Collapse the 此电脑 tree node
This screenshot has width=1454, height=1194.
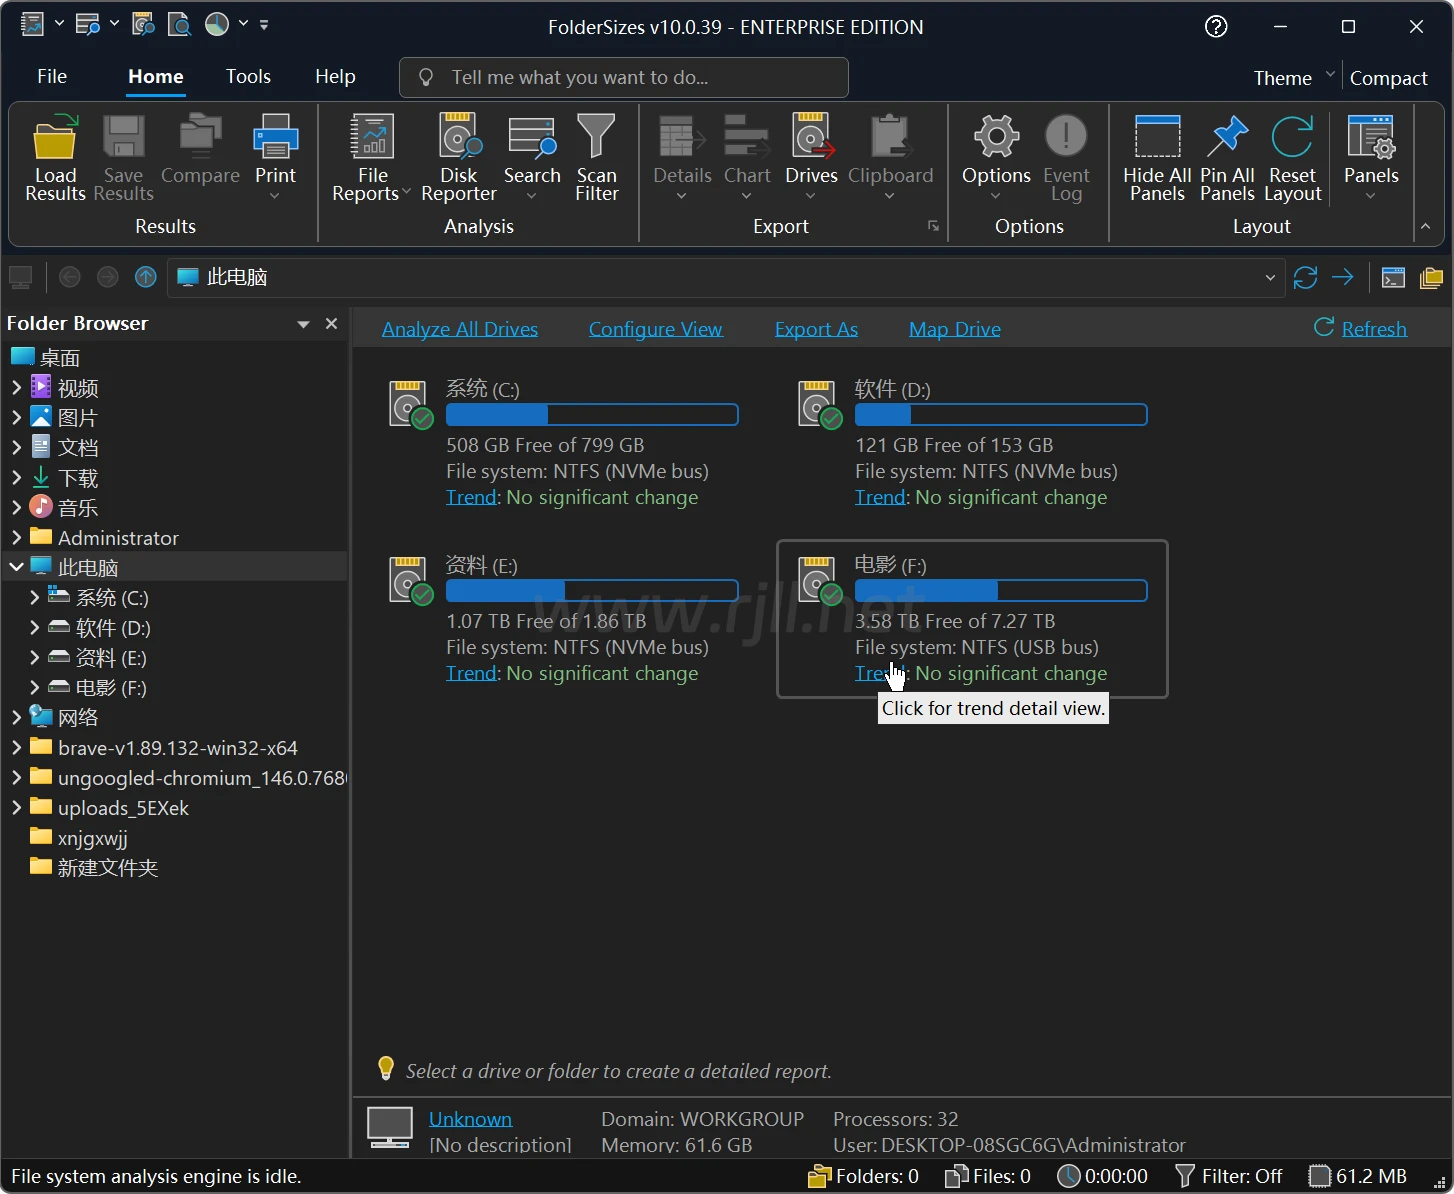click(16, 568)
